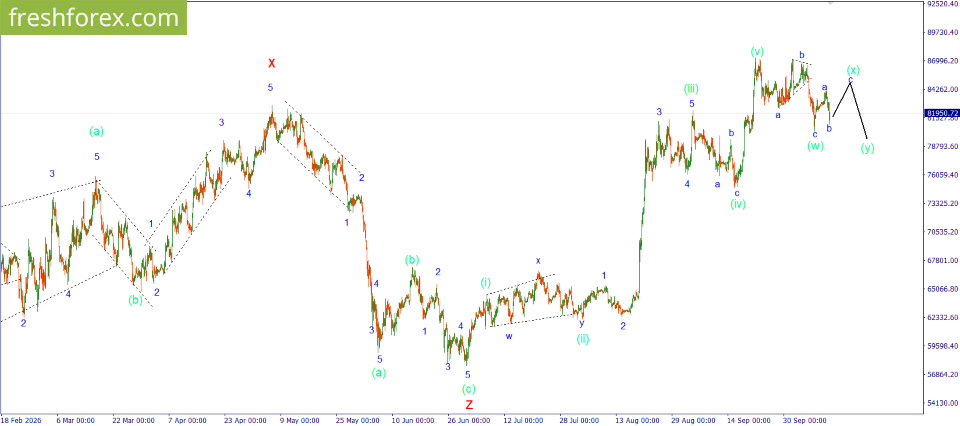Click the 54130.00 price axis label
The image size is (960, 426).
942,403
